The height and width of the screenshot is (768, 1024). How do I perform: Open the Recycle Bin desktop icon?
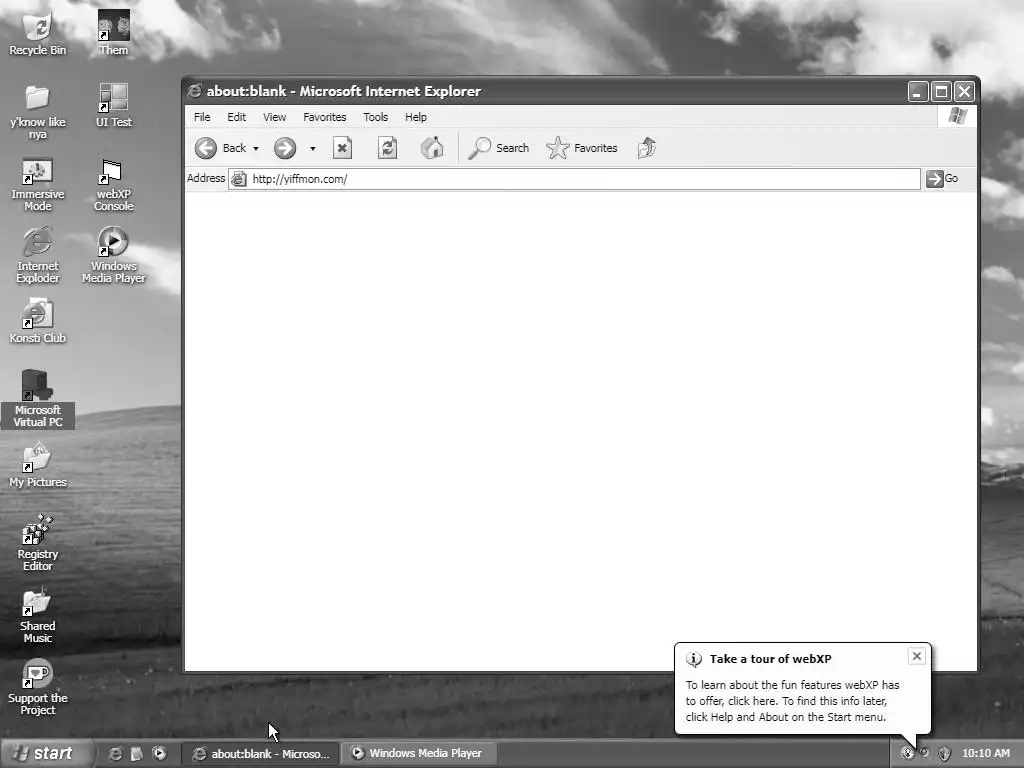coord(37,34)
